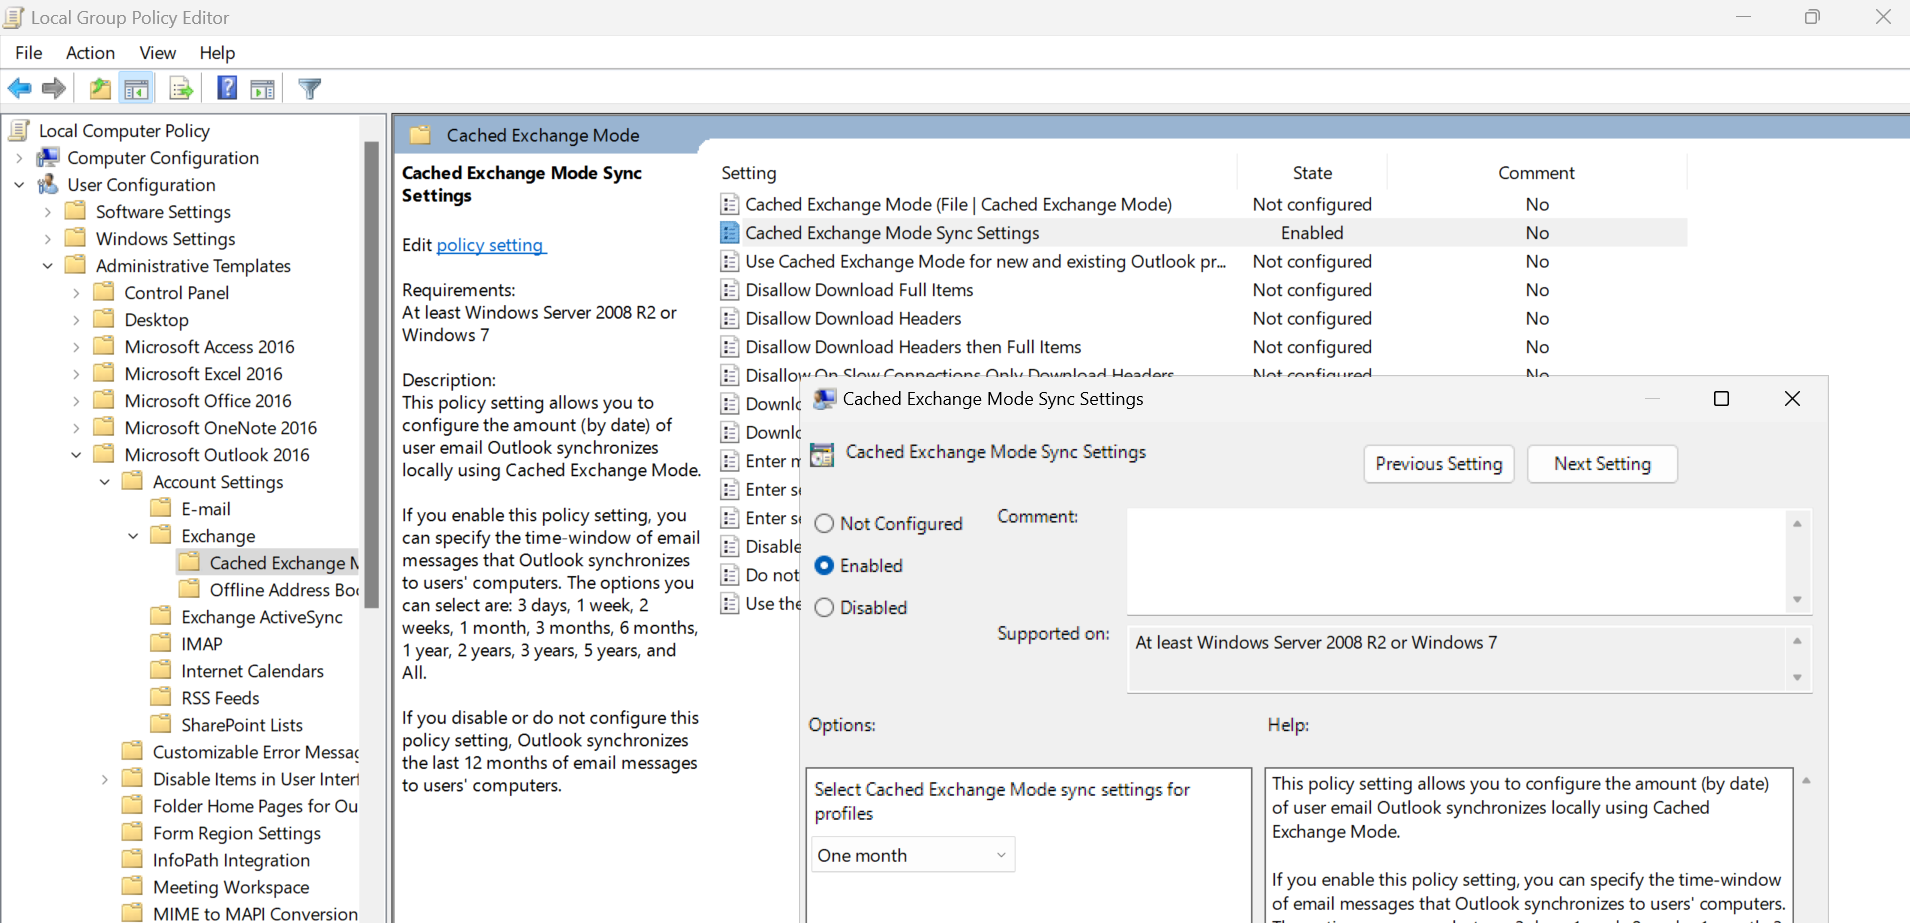Click the Next Setting button

click(1601, 464)
